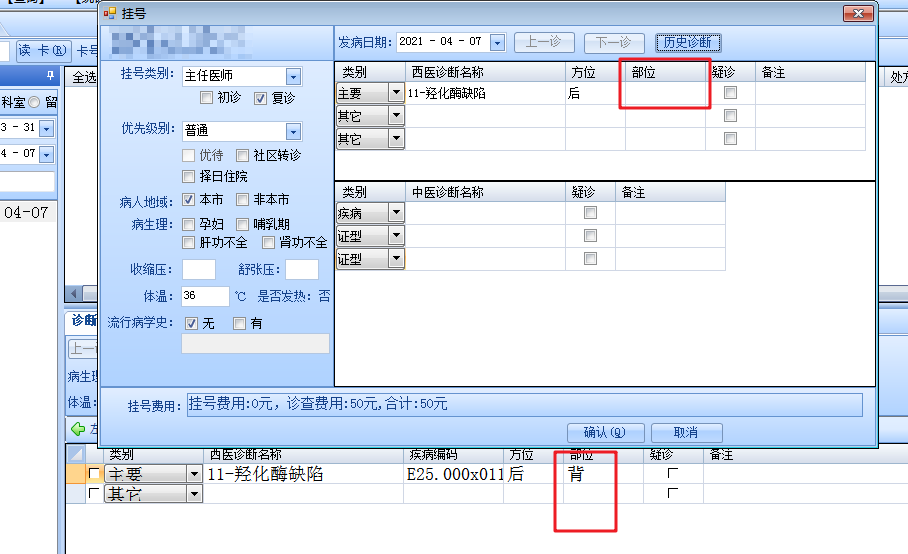Screen dimensions: 908x554
Task: Enable the 肝功不全 checkbox
Action: click(188, 243)
